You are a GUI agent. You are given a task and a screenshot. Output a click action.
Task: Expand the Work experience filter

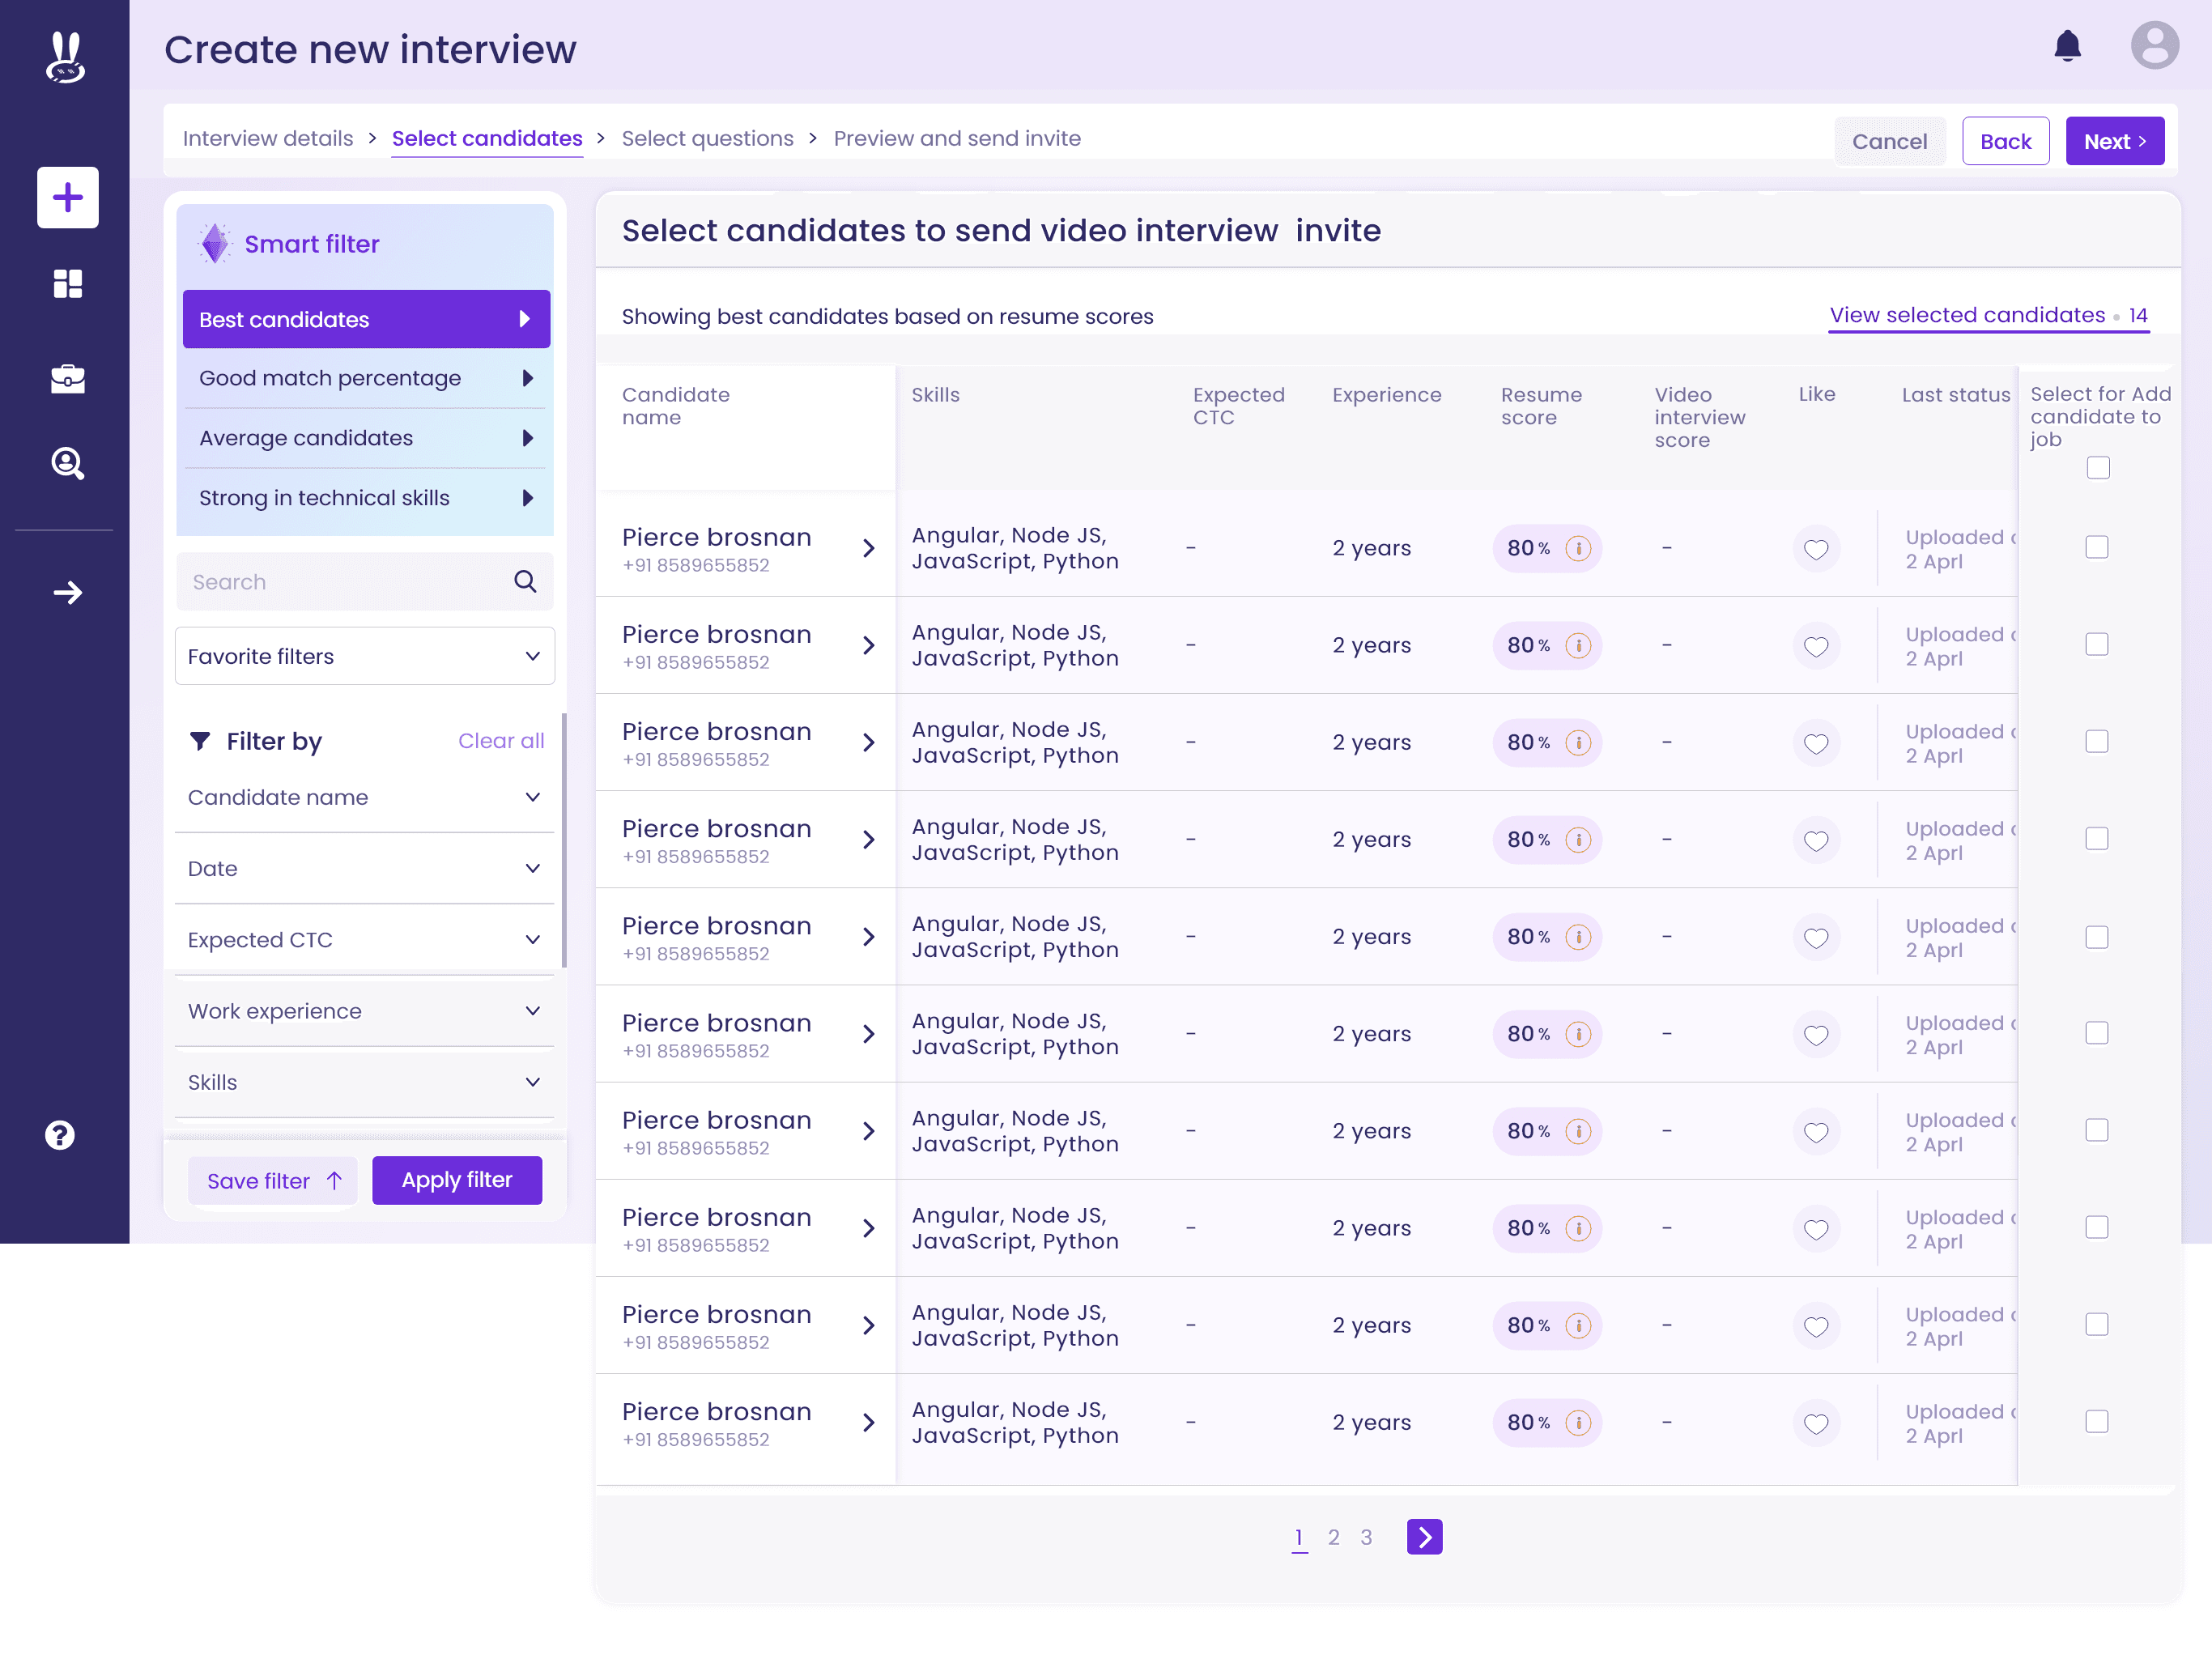click(364, 1011)
